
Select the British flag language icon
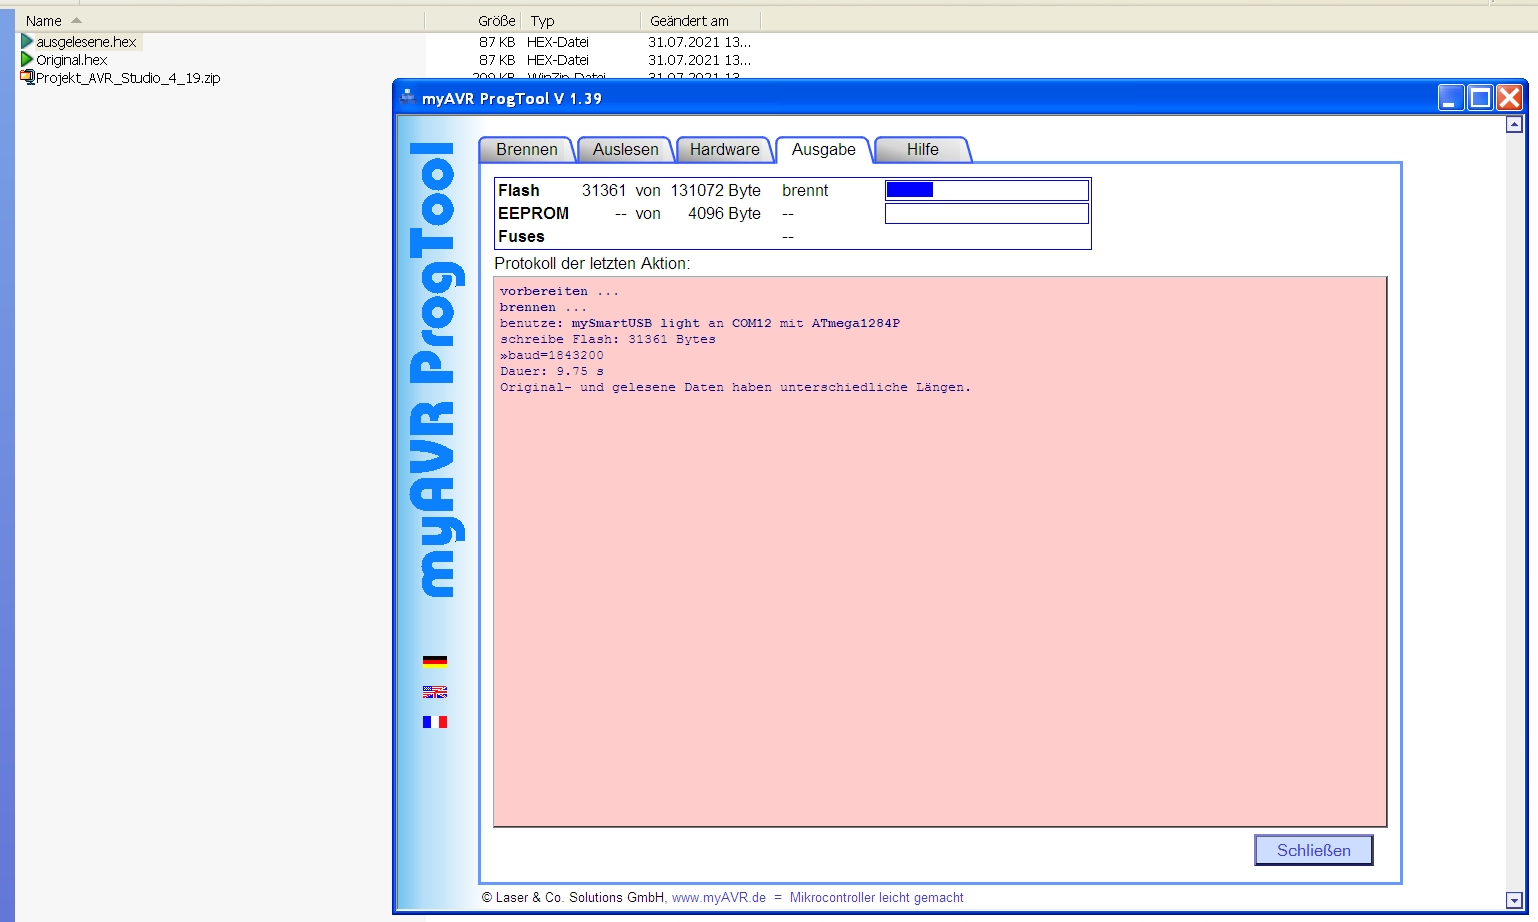click(x=435, y=692)
